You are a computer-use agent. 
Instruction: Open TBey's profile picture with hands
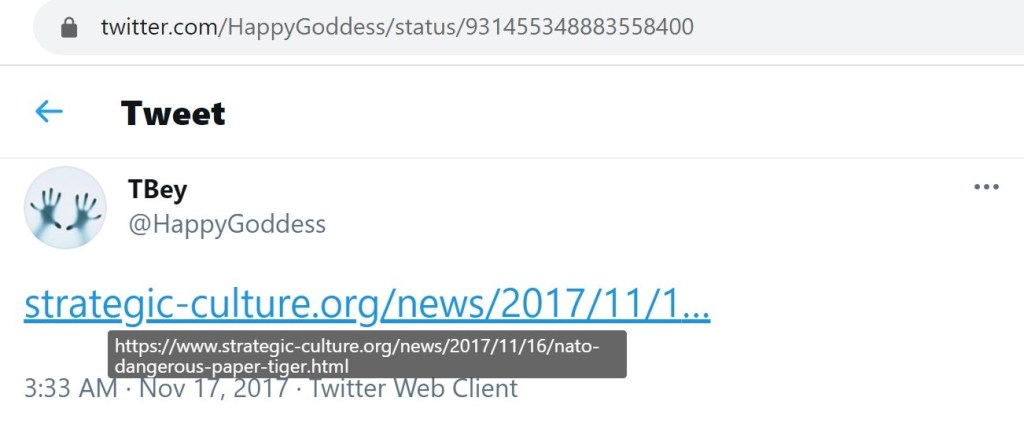pyautogui.click(x=65, y=207)
